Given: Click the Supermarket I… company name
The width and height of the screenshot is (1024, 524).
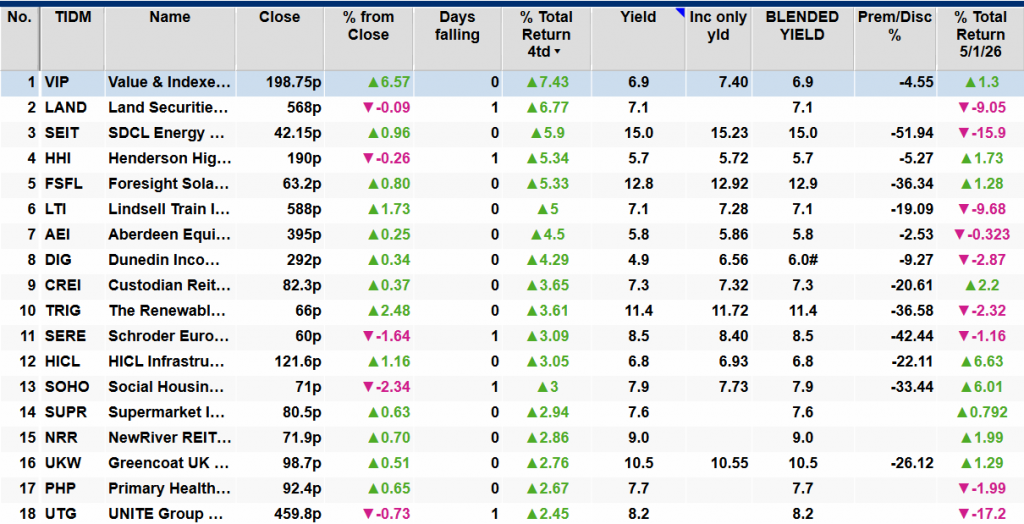Looking at the screenshot, I should click(169, 413).
